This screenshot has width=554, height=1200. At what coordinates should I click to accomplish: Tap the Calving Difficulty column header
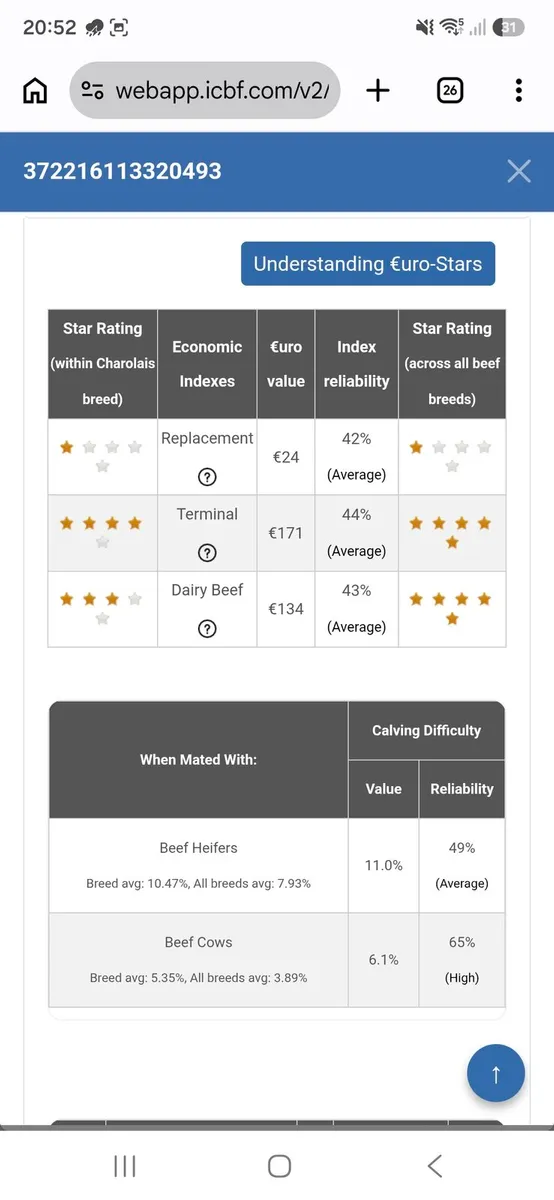pyautogui.click(x=426, y=730)
